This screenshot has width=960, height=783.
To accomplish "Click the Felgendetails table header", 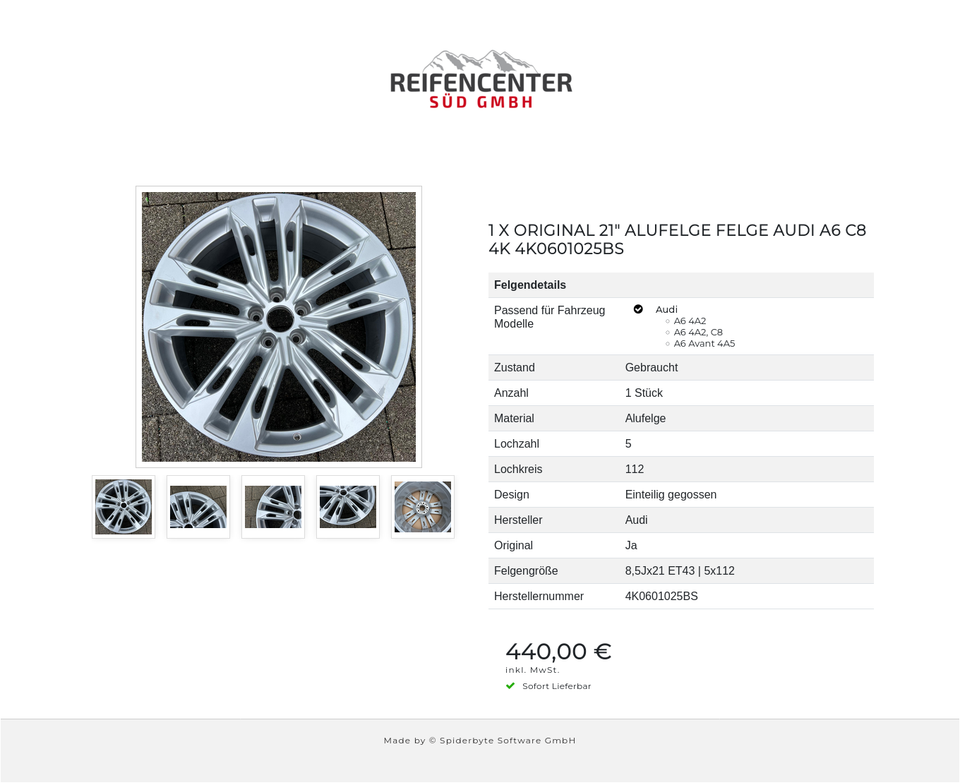I will tap(681, 285).
